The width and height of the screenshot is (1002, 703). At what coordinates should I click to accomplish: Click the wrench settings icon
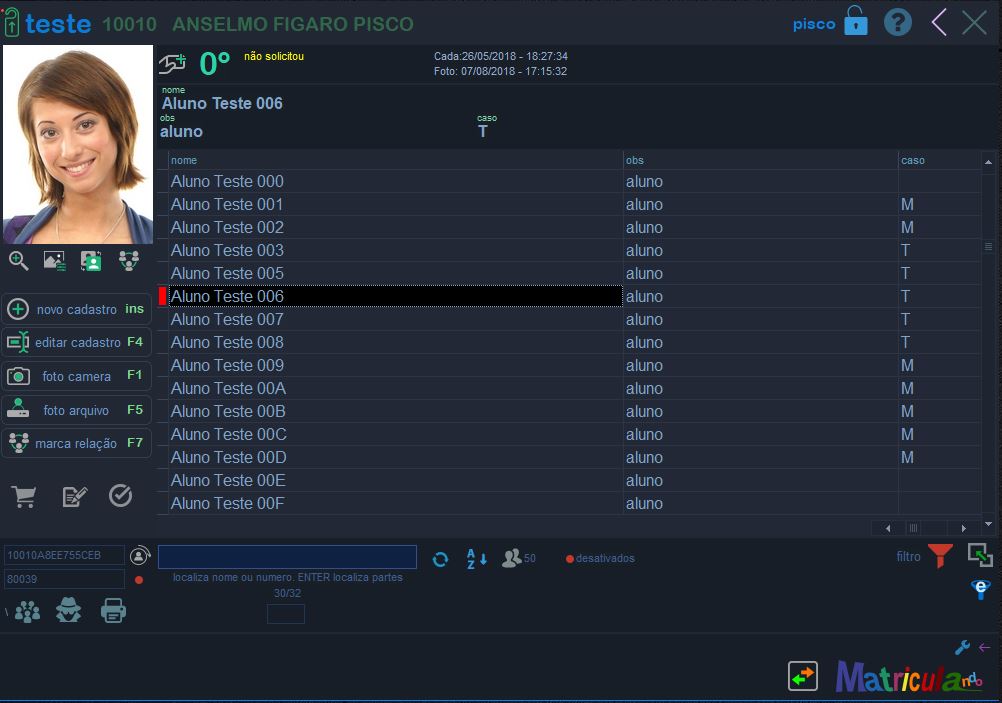click(x=962, y=648)
